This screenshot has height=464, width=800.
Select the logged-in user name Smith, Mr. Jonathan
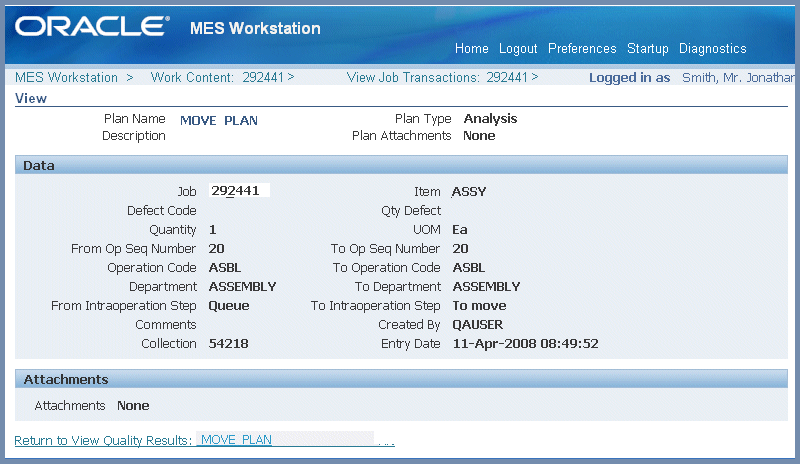coord(738,78)
